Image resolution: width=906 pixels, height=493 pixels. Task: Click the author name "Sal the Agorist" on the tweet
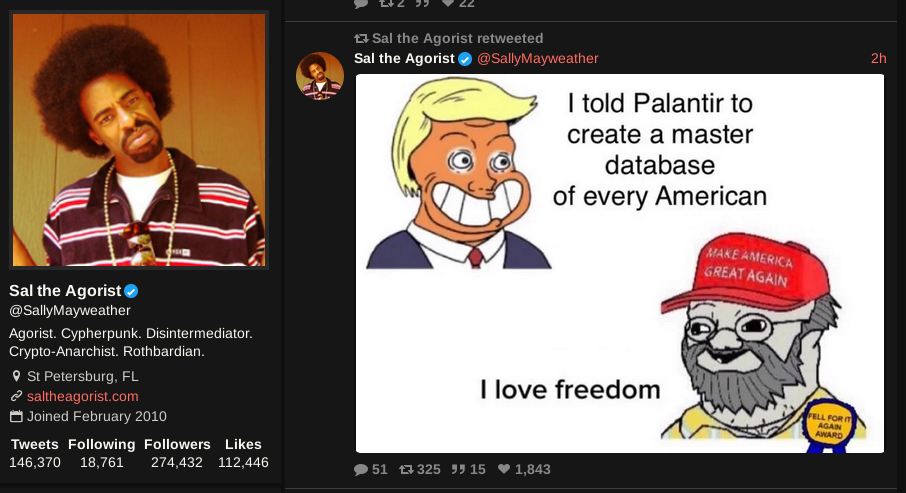point(404,59)
